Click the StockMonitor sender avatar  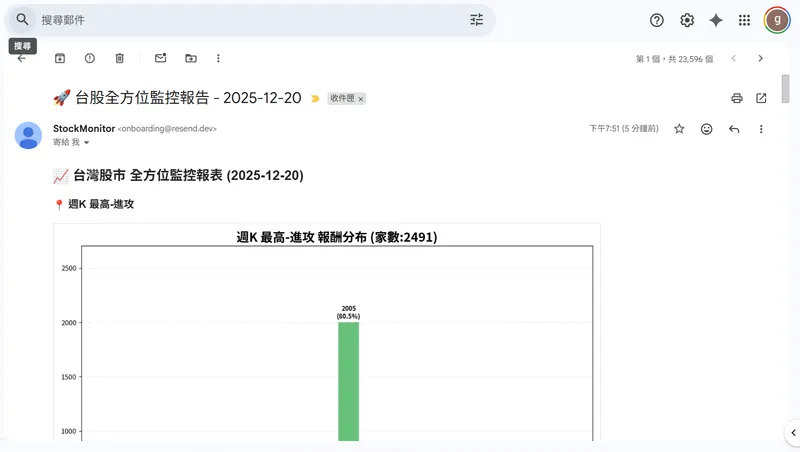click(28, 135)
